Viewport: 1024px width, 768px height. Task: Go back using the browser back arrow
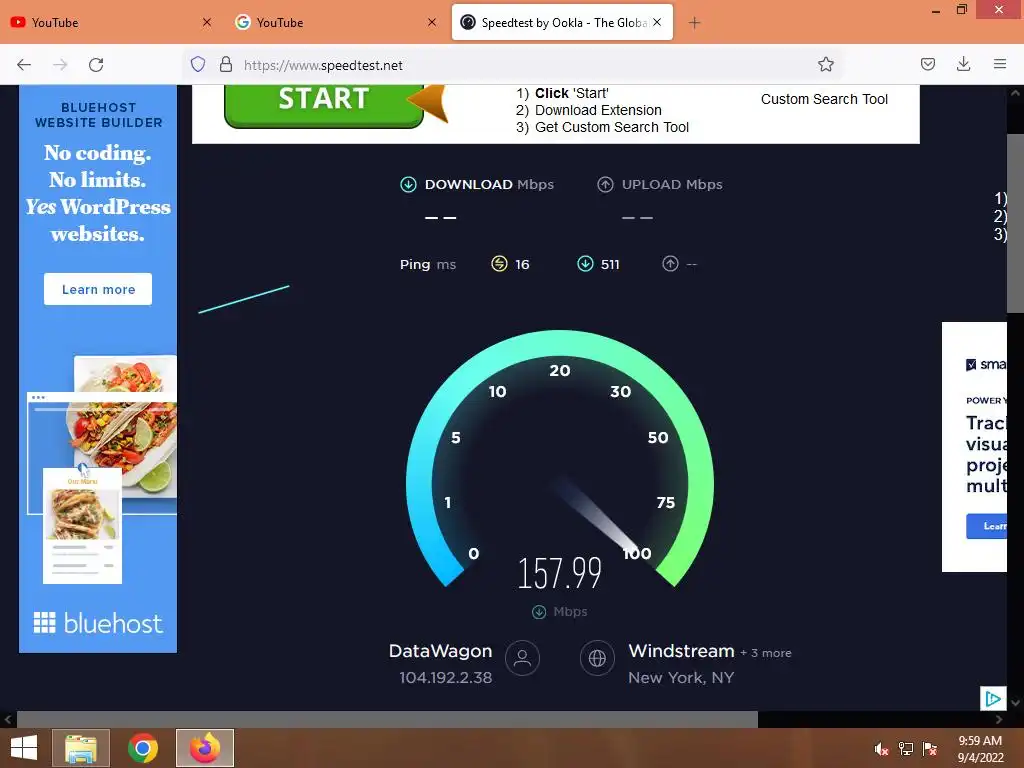[24, 64]
